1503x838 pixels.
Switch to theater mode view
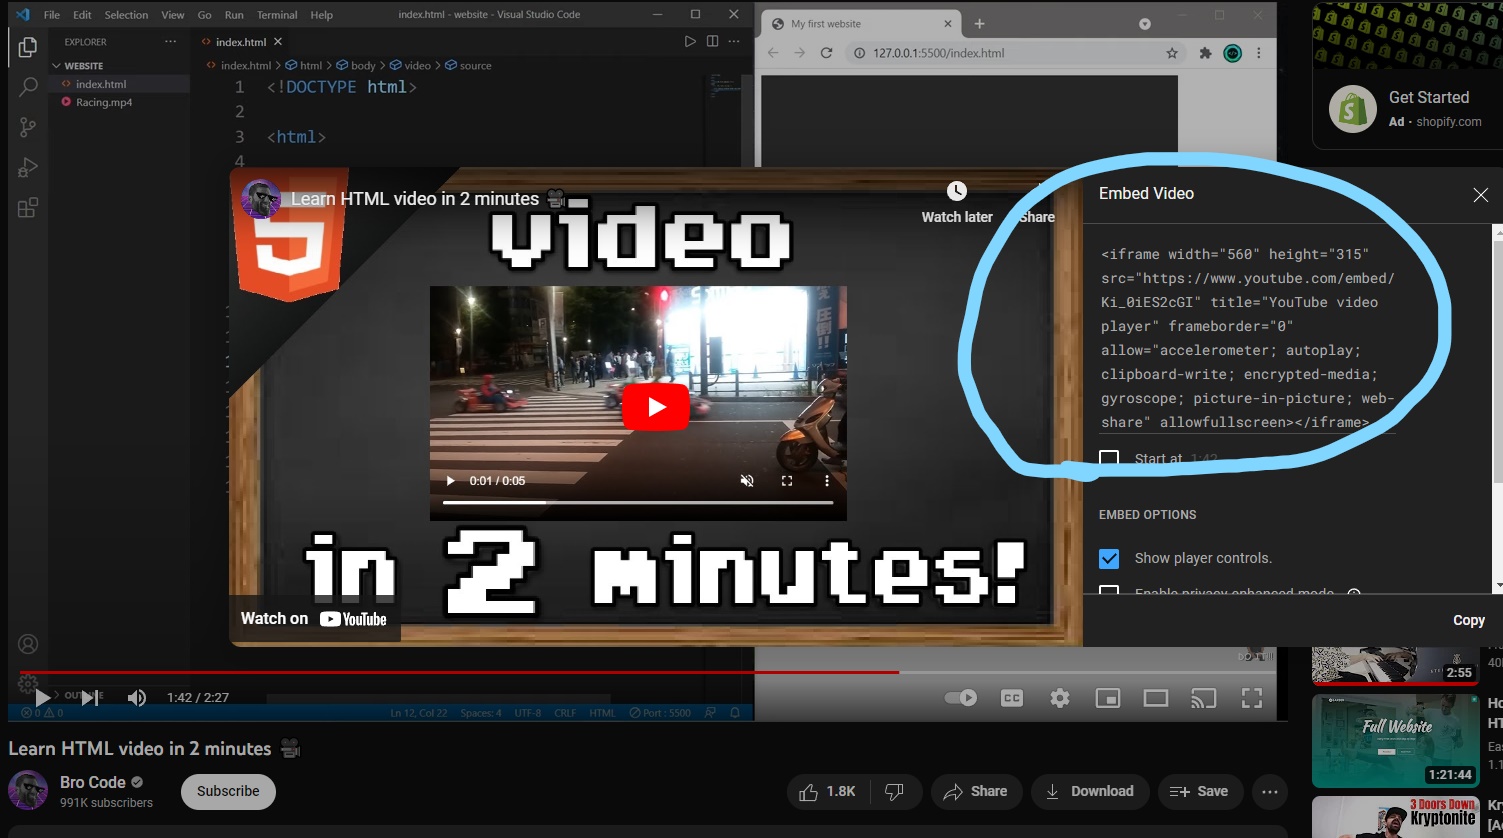[1156, 698]
